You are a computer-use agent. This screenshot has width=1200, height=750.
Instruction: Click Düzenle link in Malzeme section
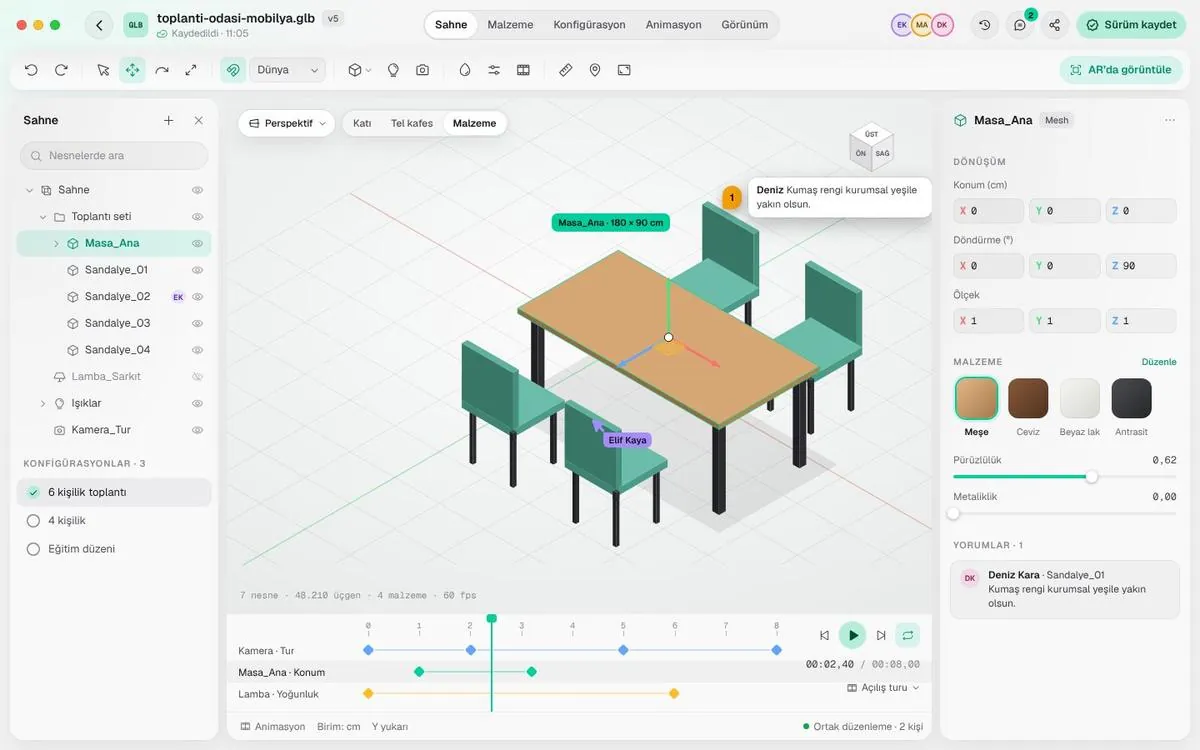pyautogui.click(x=1159, y=362)
